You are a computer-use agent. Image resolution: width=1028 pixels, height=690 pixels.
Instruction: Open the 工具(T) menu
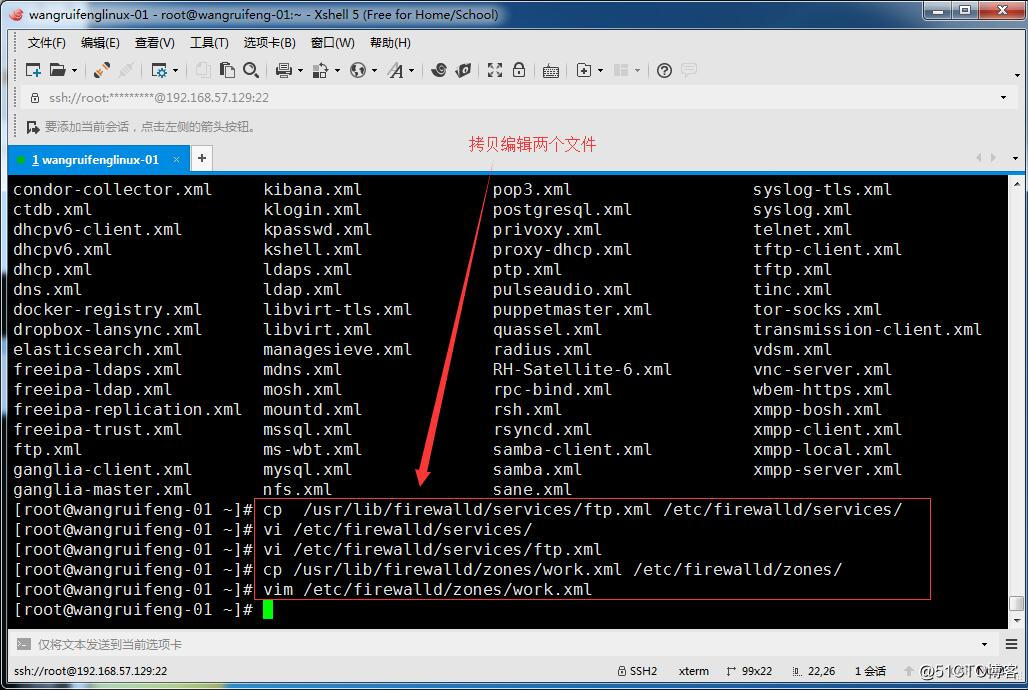(x=209, y=43)
